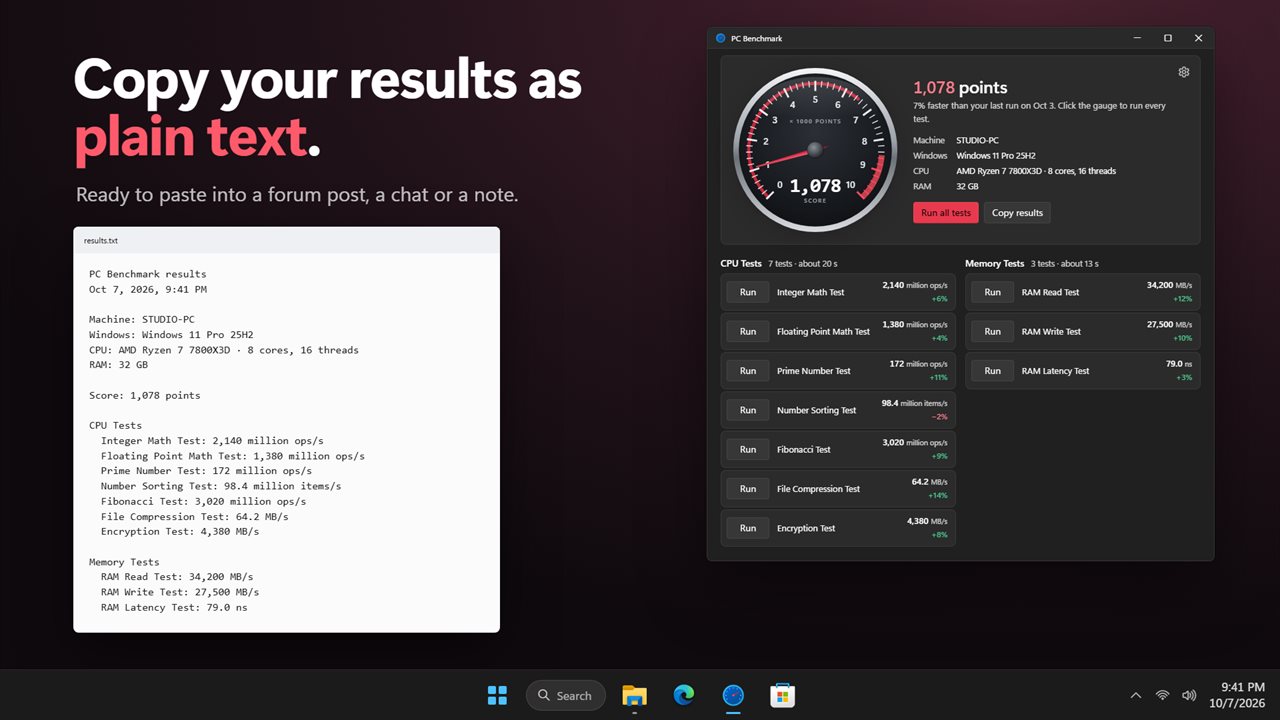The height and width of the screenshot is (720, 1280).
Task: Open the Wi-Fi network status icon
Action: 1162,695
